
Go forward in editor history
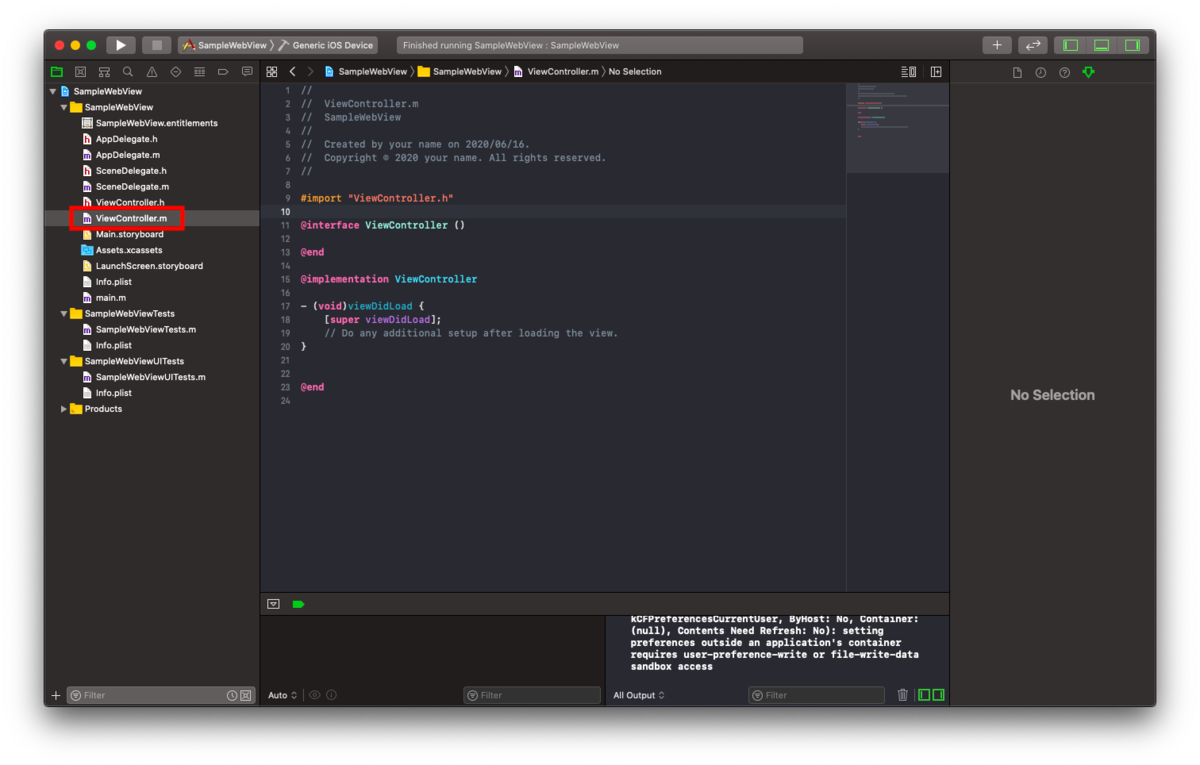(310, 72)
